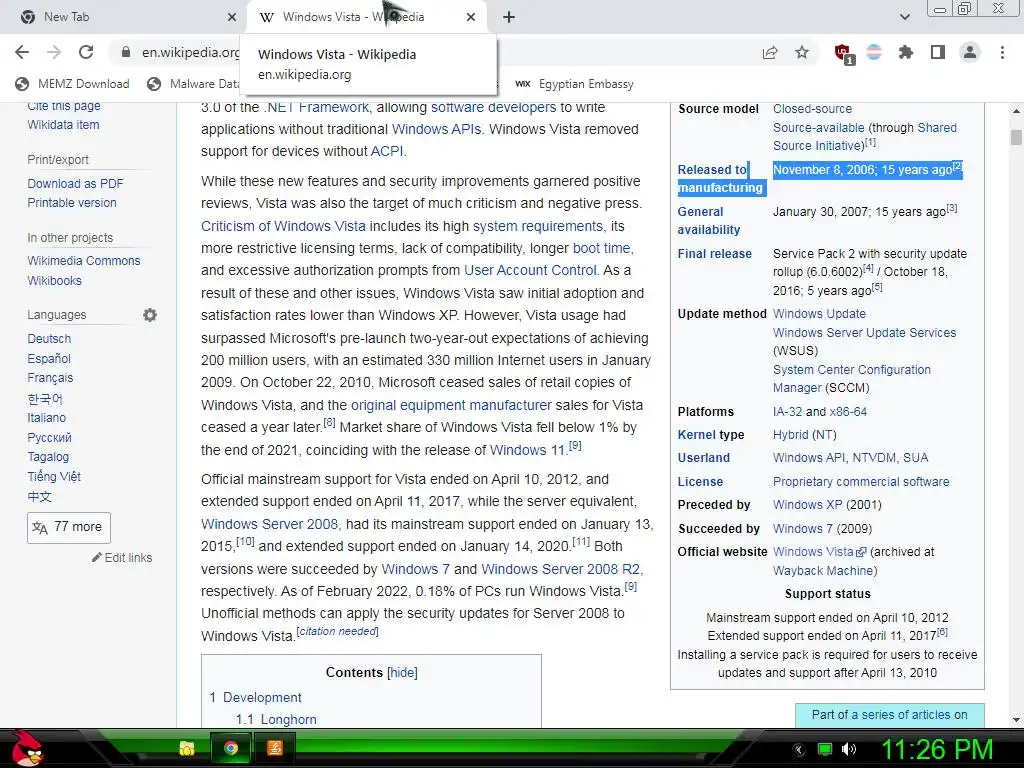This screenshot has width=1024, height=768.
Task: Open Criticism of Windows Vista link
Action: coord(283,226)
